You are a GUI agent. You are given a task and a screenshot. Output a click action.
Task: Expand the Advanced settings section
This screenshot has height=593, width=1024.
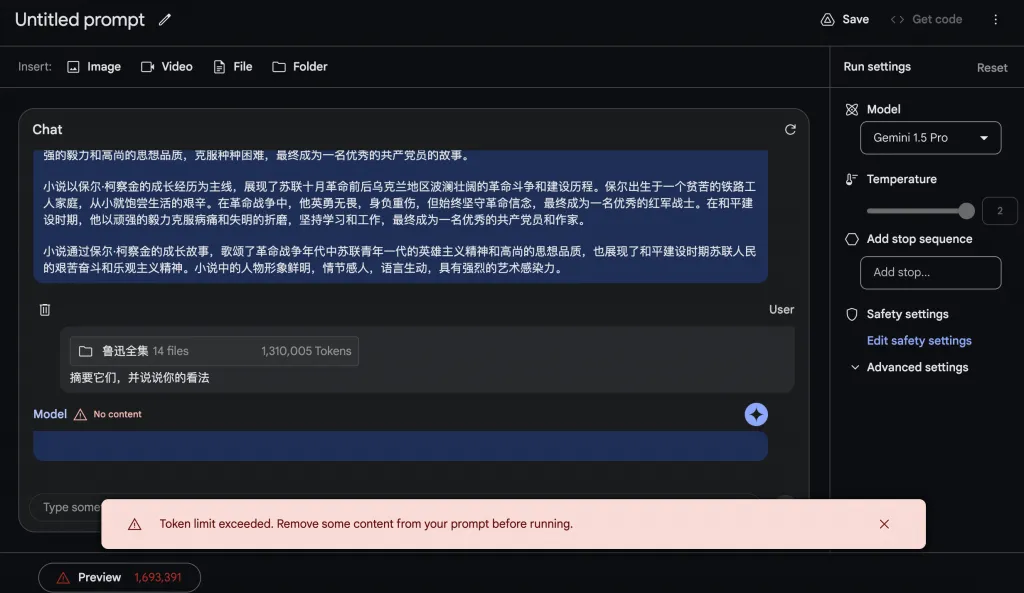coord(909,367)
